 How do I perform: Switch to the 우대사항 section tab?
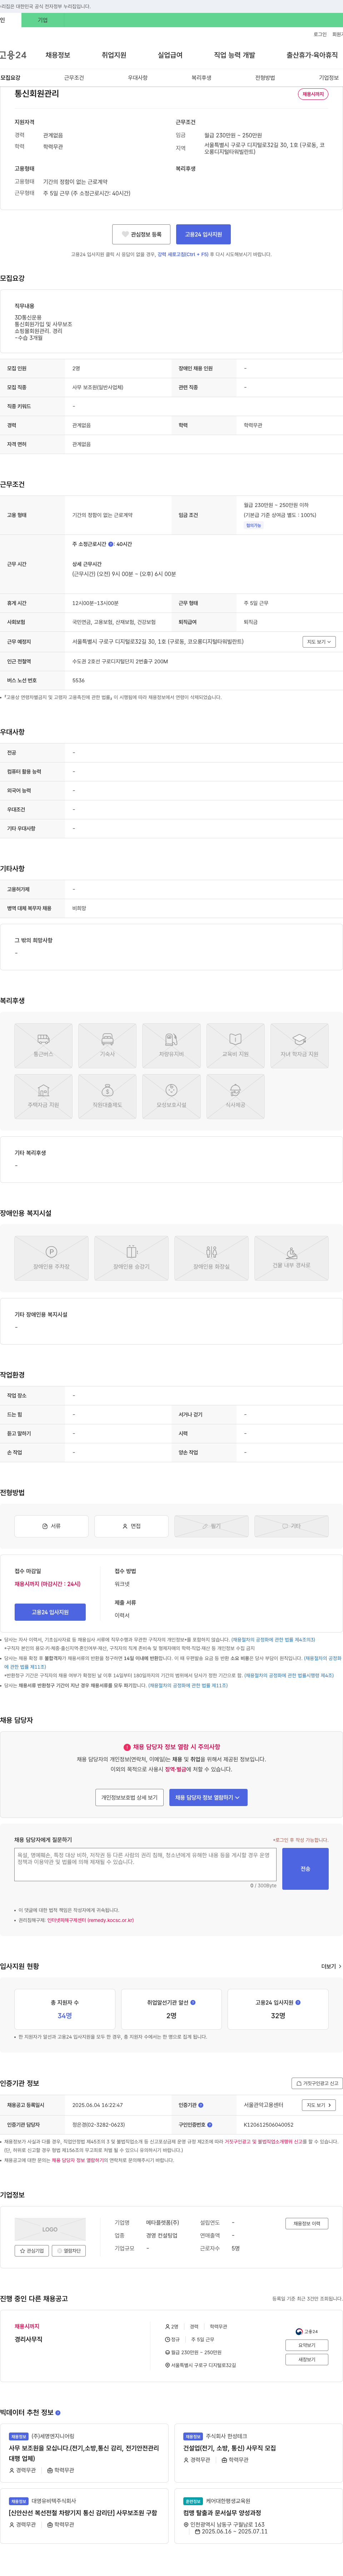point(138,78)
